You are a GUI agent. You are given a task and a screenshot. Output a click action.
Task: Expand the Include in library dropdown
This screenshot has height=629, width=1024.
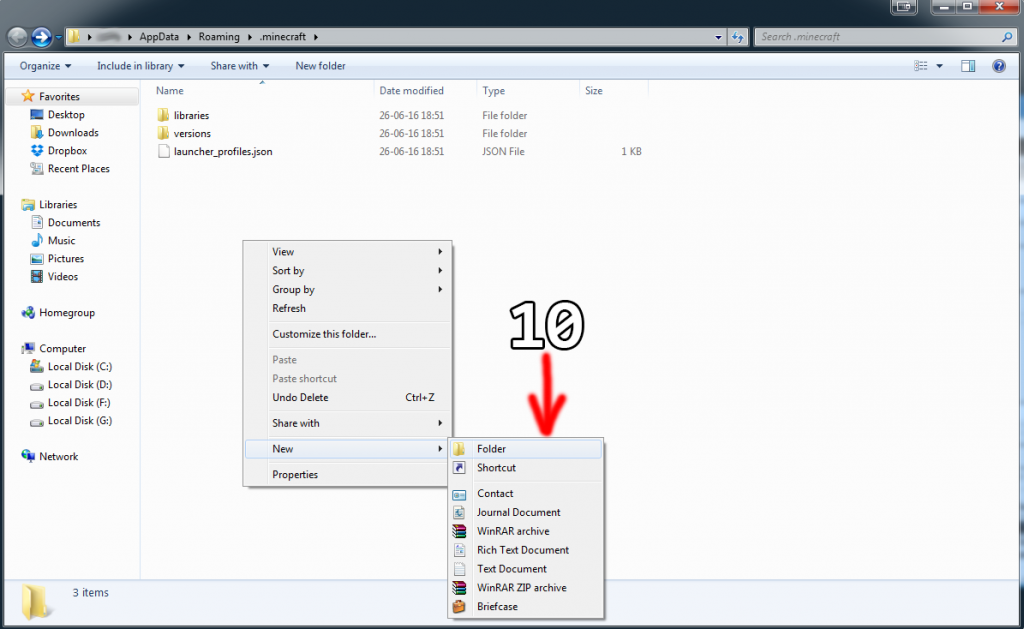point(141,66)
